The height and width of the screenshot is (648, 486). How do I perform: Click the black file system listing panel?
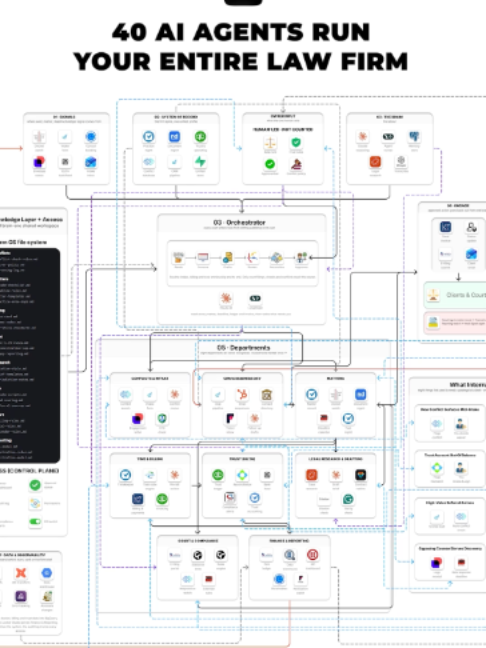(x=30, y=355)
